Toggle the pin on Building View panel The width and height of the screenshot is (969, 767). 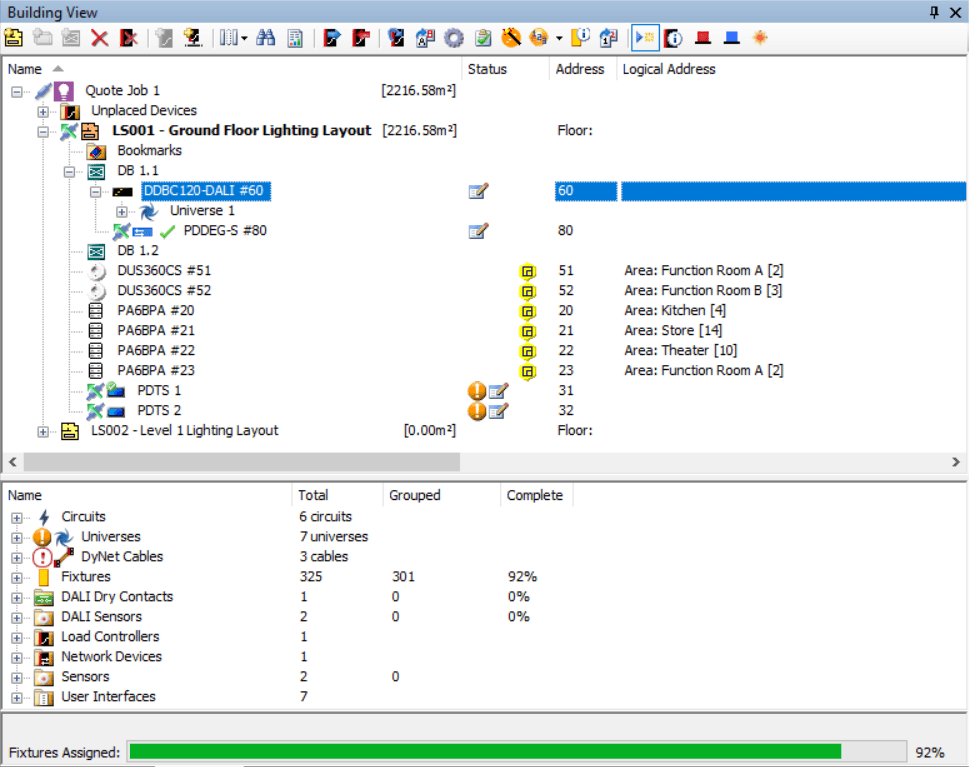click(x=934, y=11)
